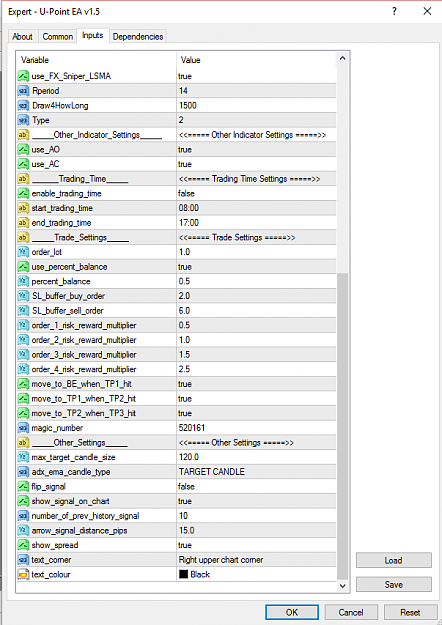Click the double icon beside percent_balance
This screenshot has width=442, height=625.
click(x=24, y=281)
